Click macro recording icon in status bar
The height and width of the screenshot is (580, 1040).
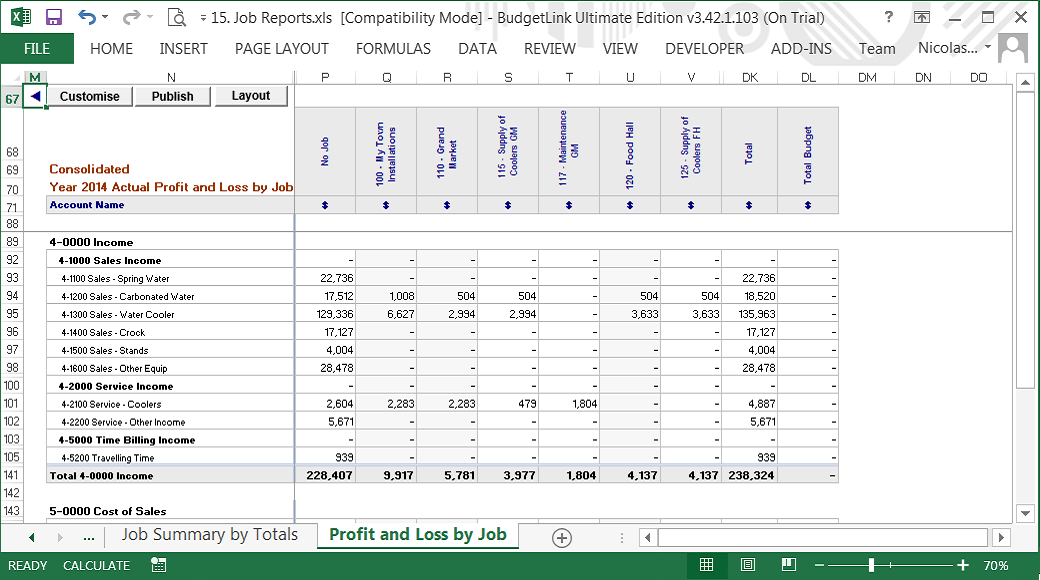coord(159,565)
